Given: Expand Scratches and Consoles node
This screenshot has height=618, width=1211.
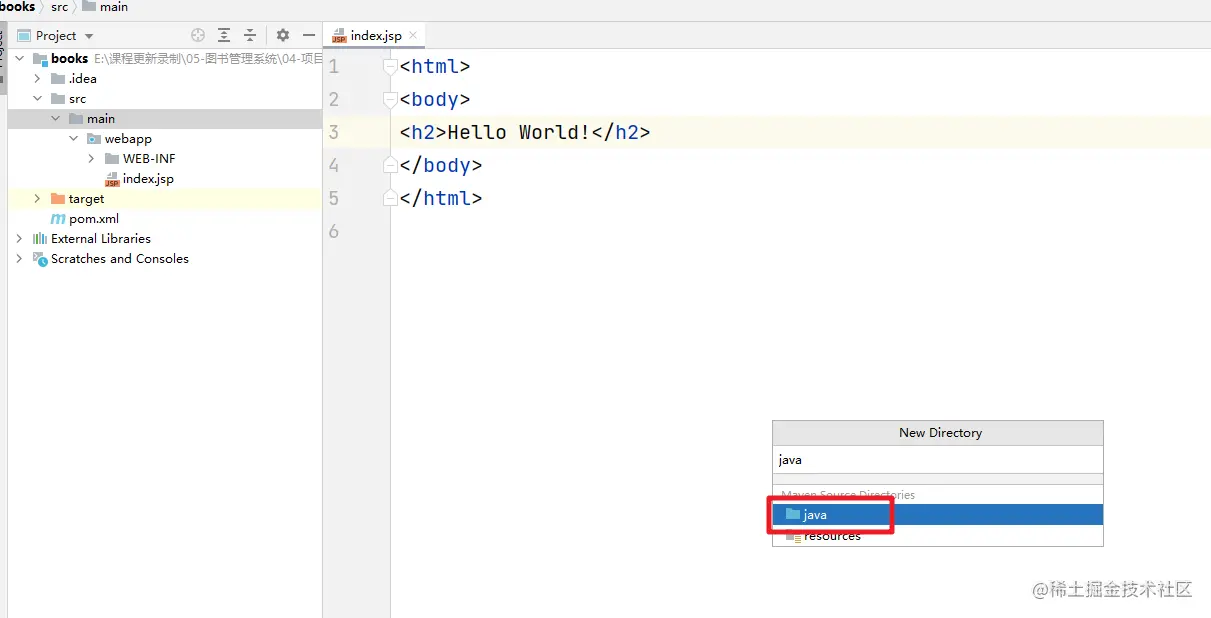Looking at the screenshot, I should (x=20, y=258).
